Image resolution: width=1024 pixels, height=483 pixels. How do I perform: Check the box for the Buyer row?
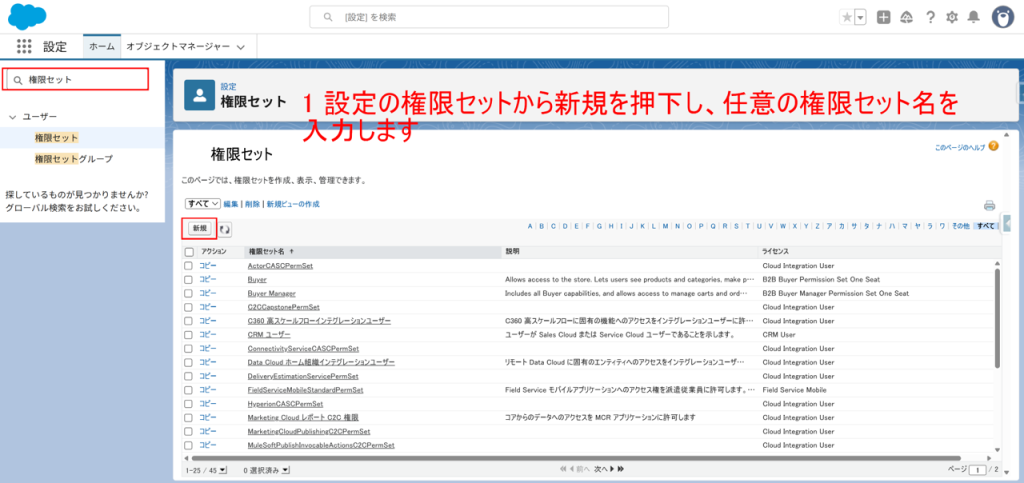click(x=188, y=280)
